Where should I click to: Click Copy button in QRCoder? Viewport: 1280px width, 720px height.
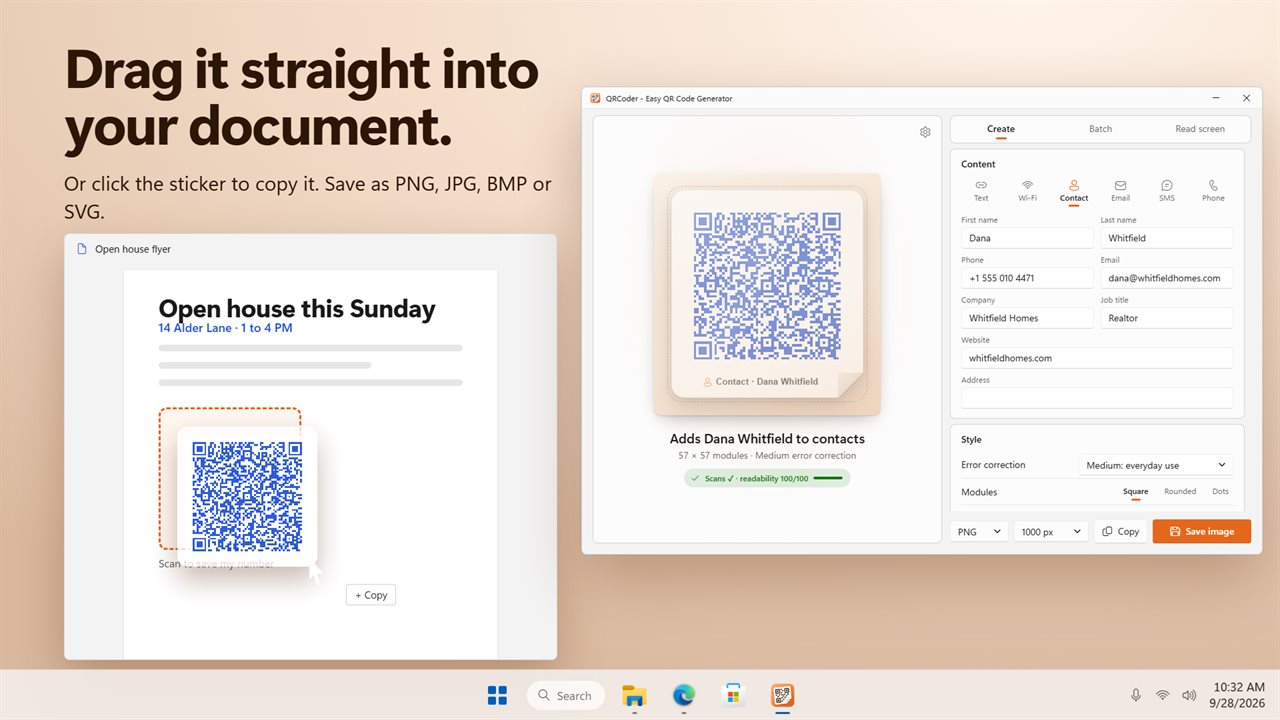[1120, 532]
